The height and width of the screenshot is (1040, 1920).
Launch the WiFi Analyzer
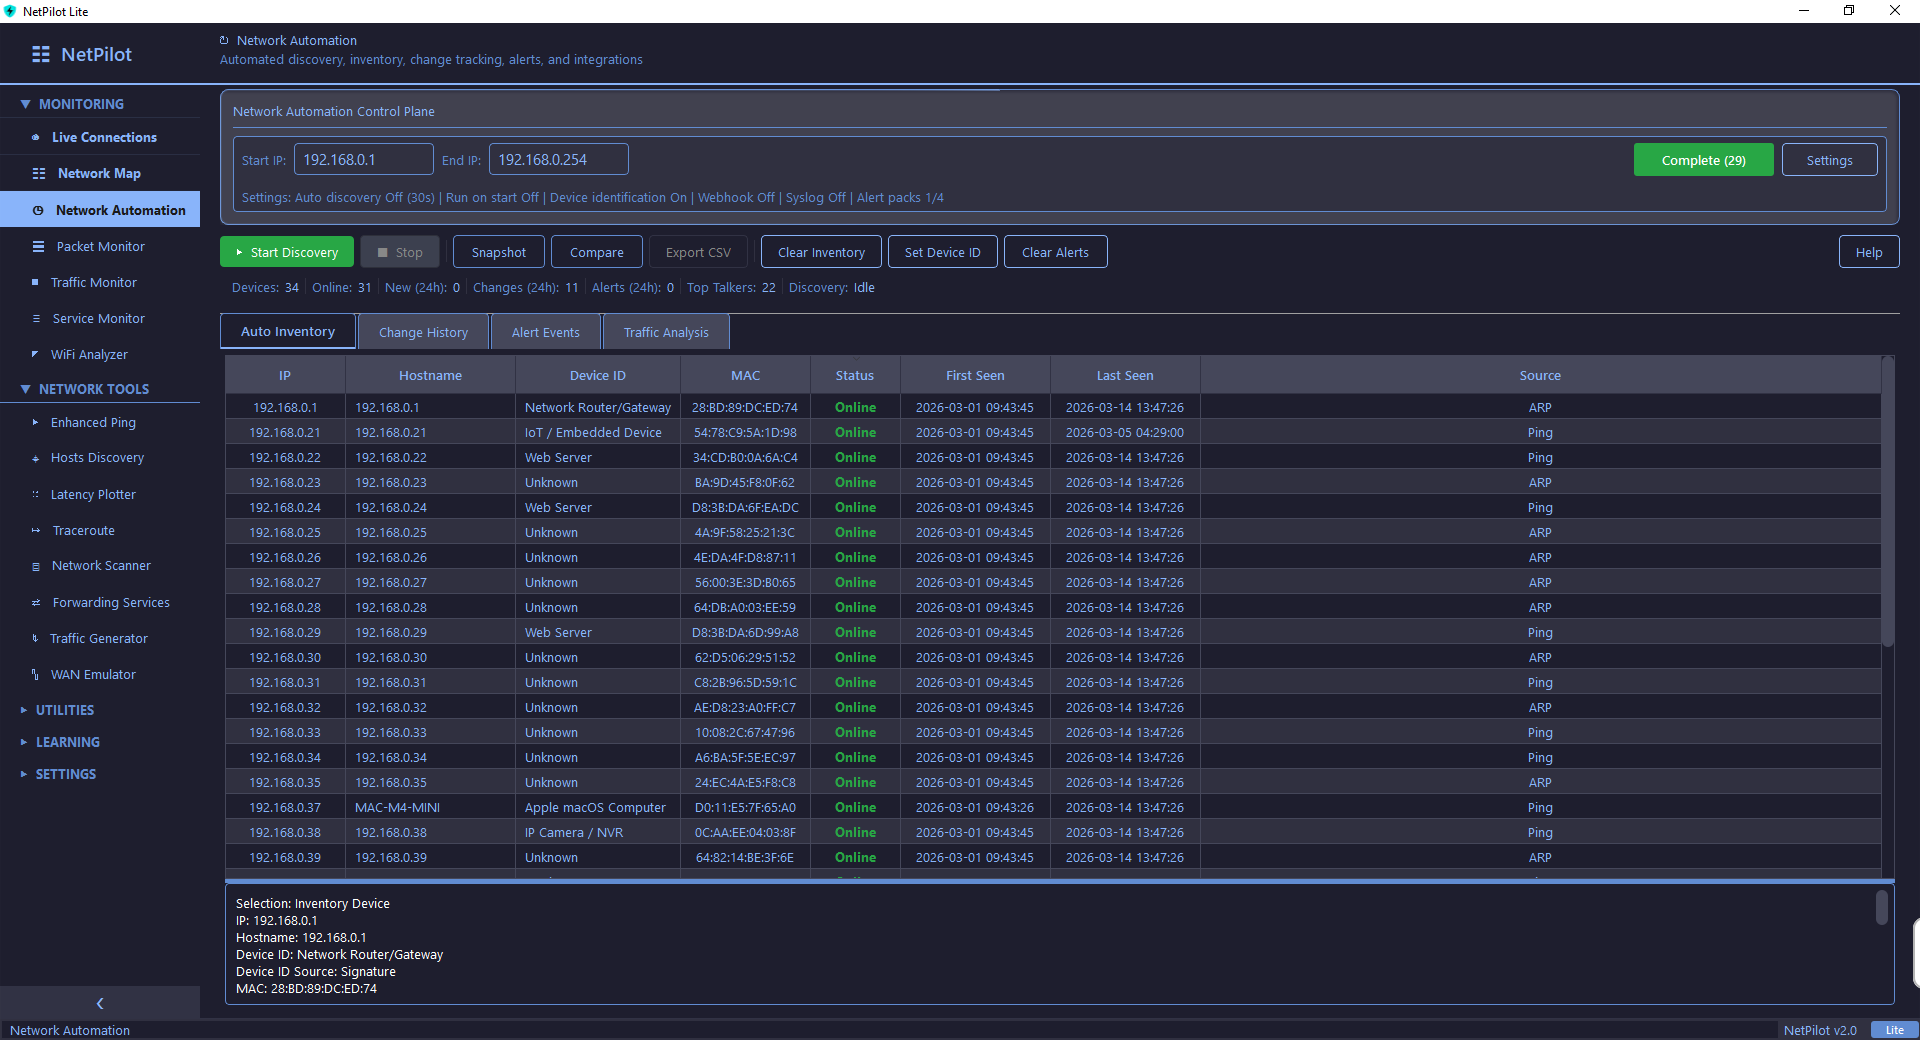tap(89, 354)
